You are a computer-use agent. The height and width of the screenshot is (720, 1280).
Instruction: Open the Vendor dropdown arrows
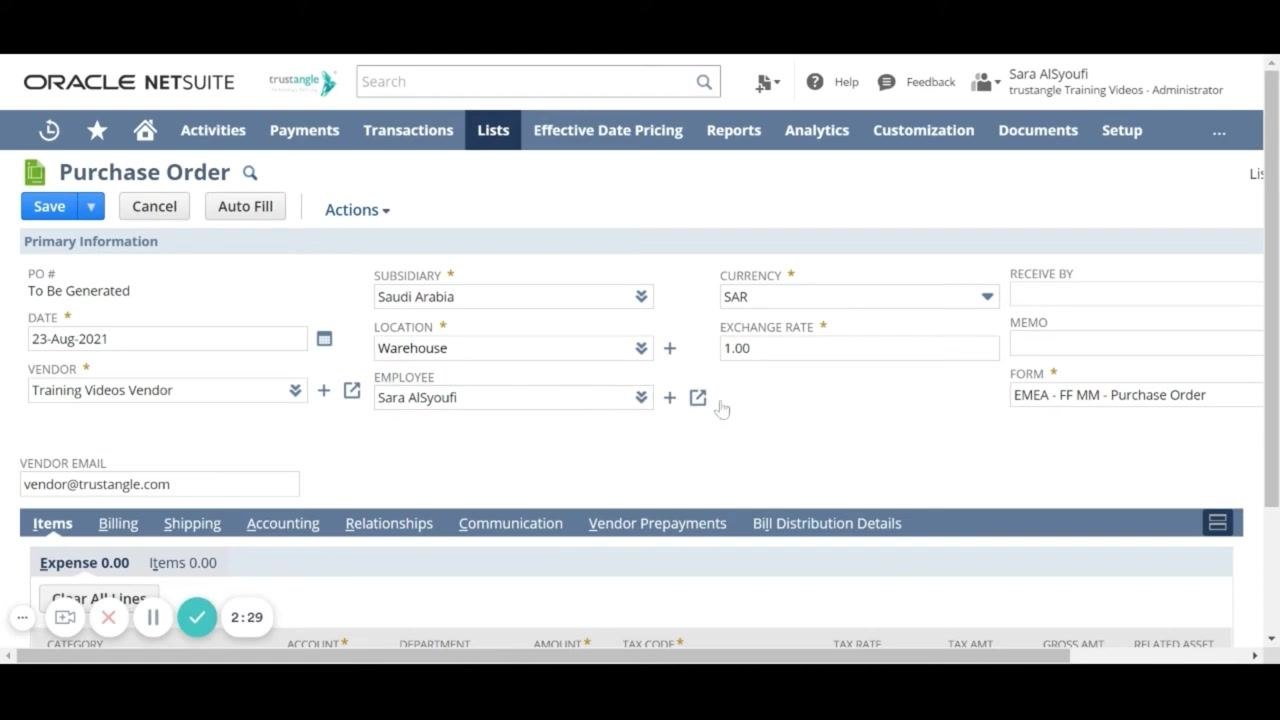(x=295, y=391)
